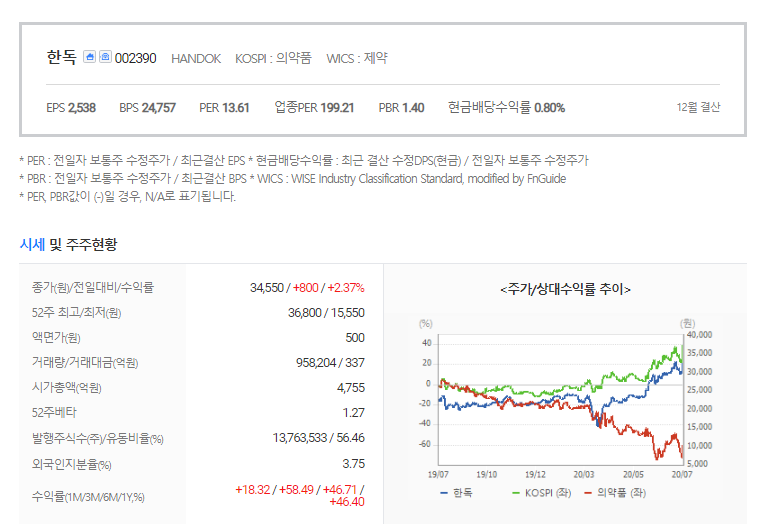Click the 외국인지분율(%) row label
Viewport: 765px width, 524px height.
(72, 464)
